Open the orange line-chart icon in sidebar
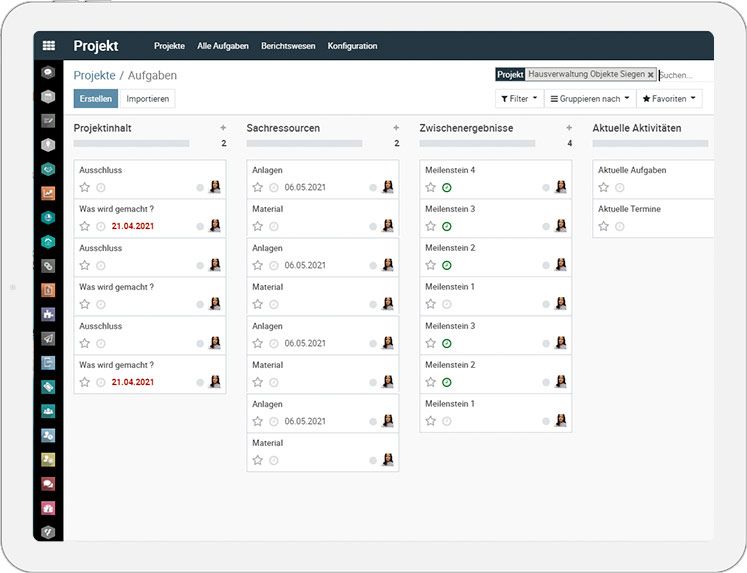This screenshot has height=573, width=747. tap(48, 193)
